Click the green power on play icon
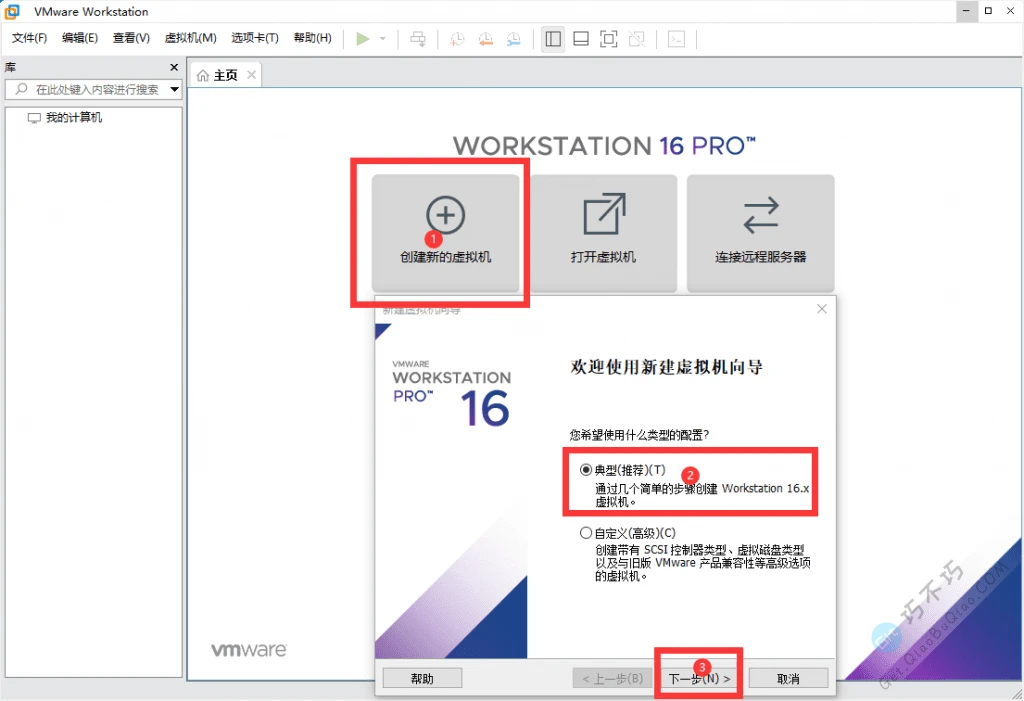1024x701 pixels. 362,39
